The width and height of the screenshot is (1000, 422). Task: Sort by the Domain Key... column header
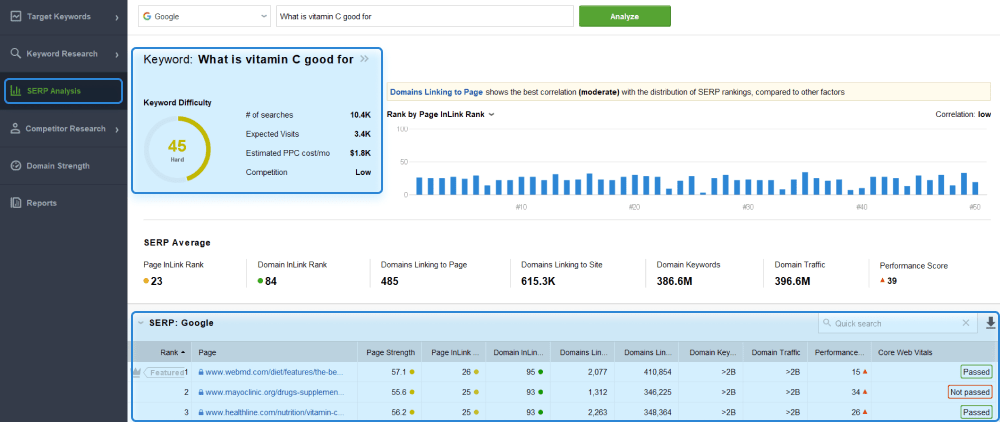point(710,352)
